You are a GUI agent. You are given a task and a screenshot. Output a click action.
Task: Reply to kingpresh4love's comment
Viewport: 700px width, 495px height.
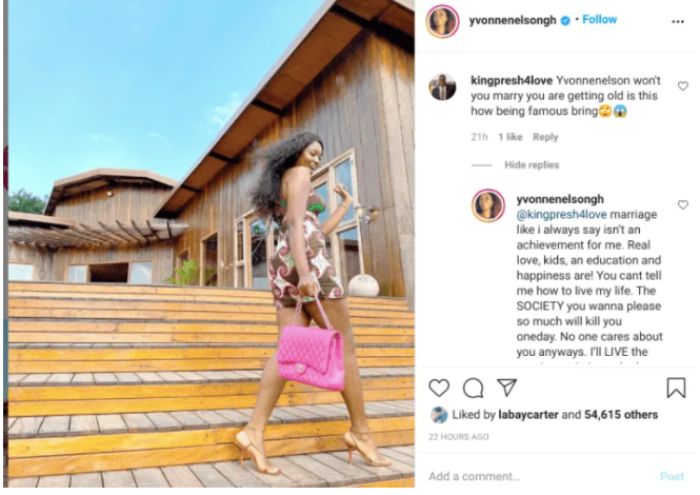click(545, 137)
